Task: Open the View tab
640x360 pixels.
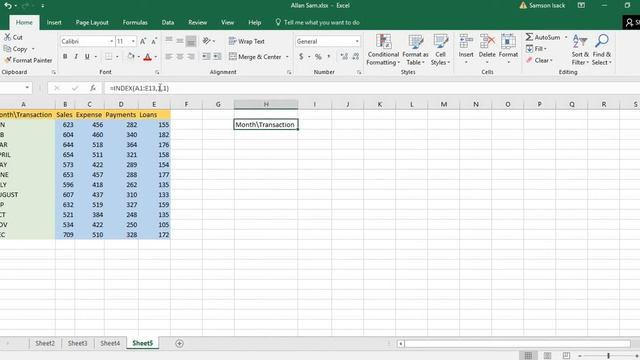Action: coord(227,22)
